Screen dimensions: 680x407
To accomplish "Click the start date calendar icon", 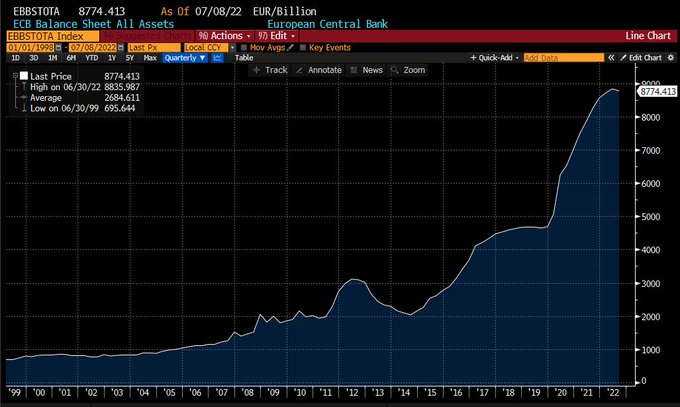I will click(x=59, y=48).
